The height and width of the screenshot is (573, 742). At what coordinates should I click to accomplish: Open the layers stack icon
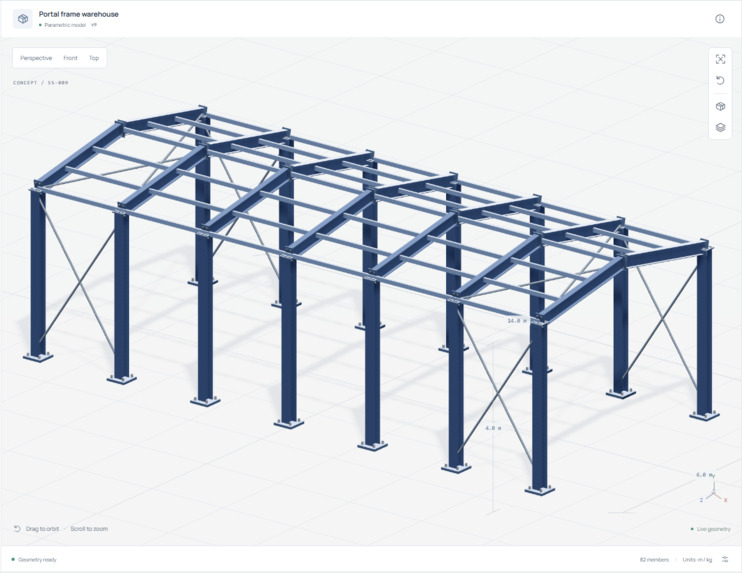[x=720, y=127]
